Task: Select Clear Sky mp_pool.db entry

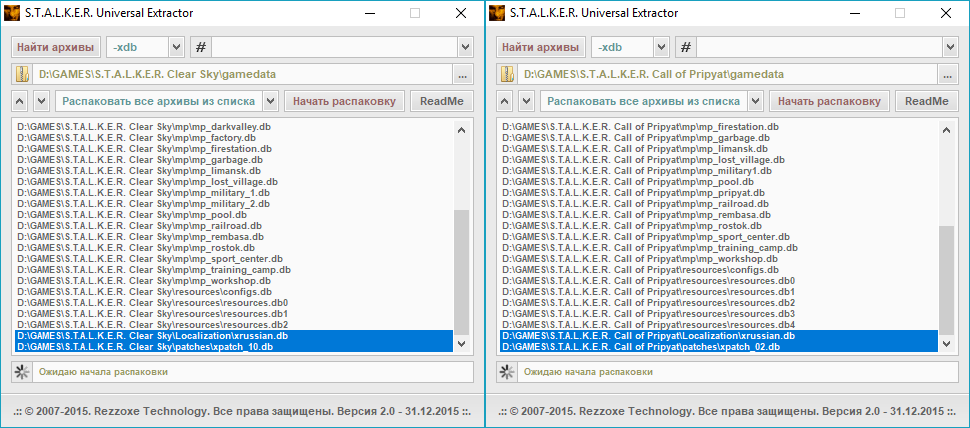Action: pyautogui.click(x=233, y=215)
